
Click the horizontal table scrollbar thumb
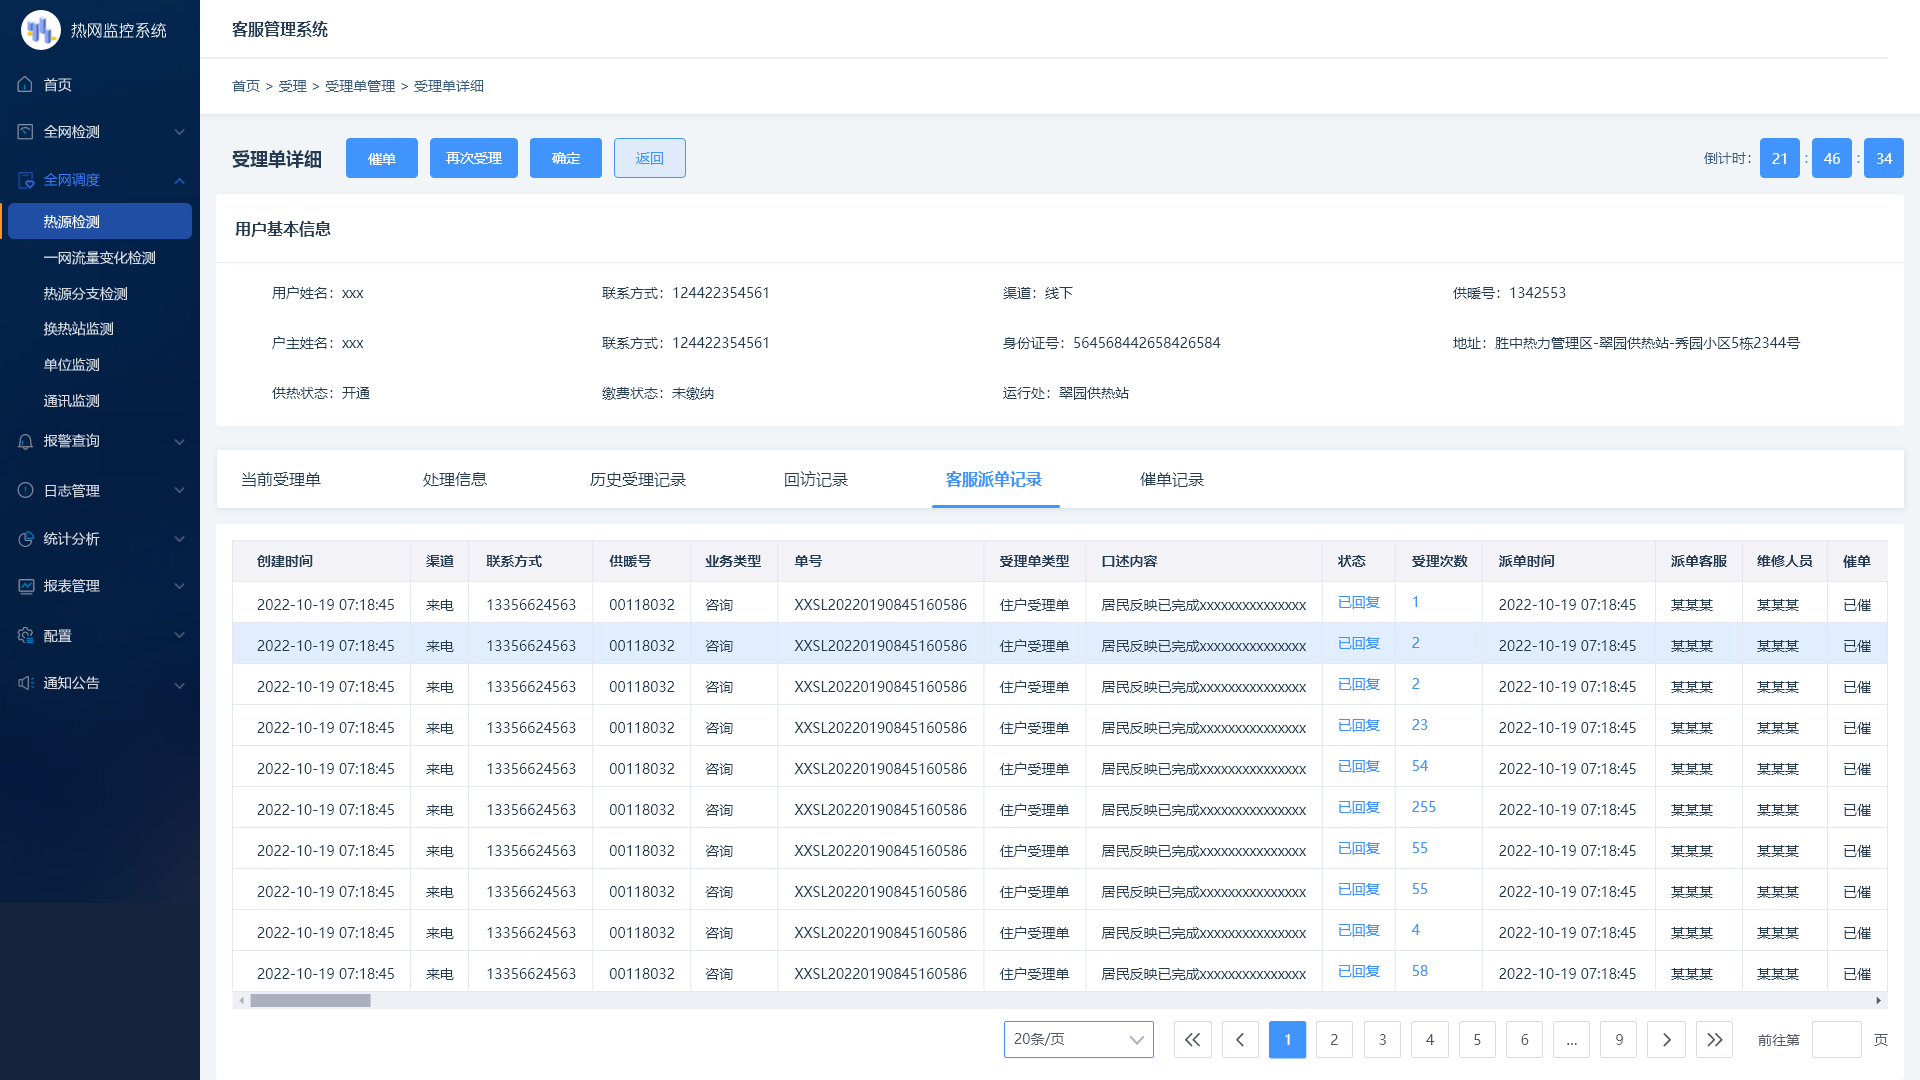pos(310,1000)
